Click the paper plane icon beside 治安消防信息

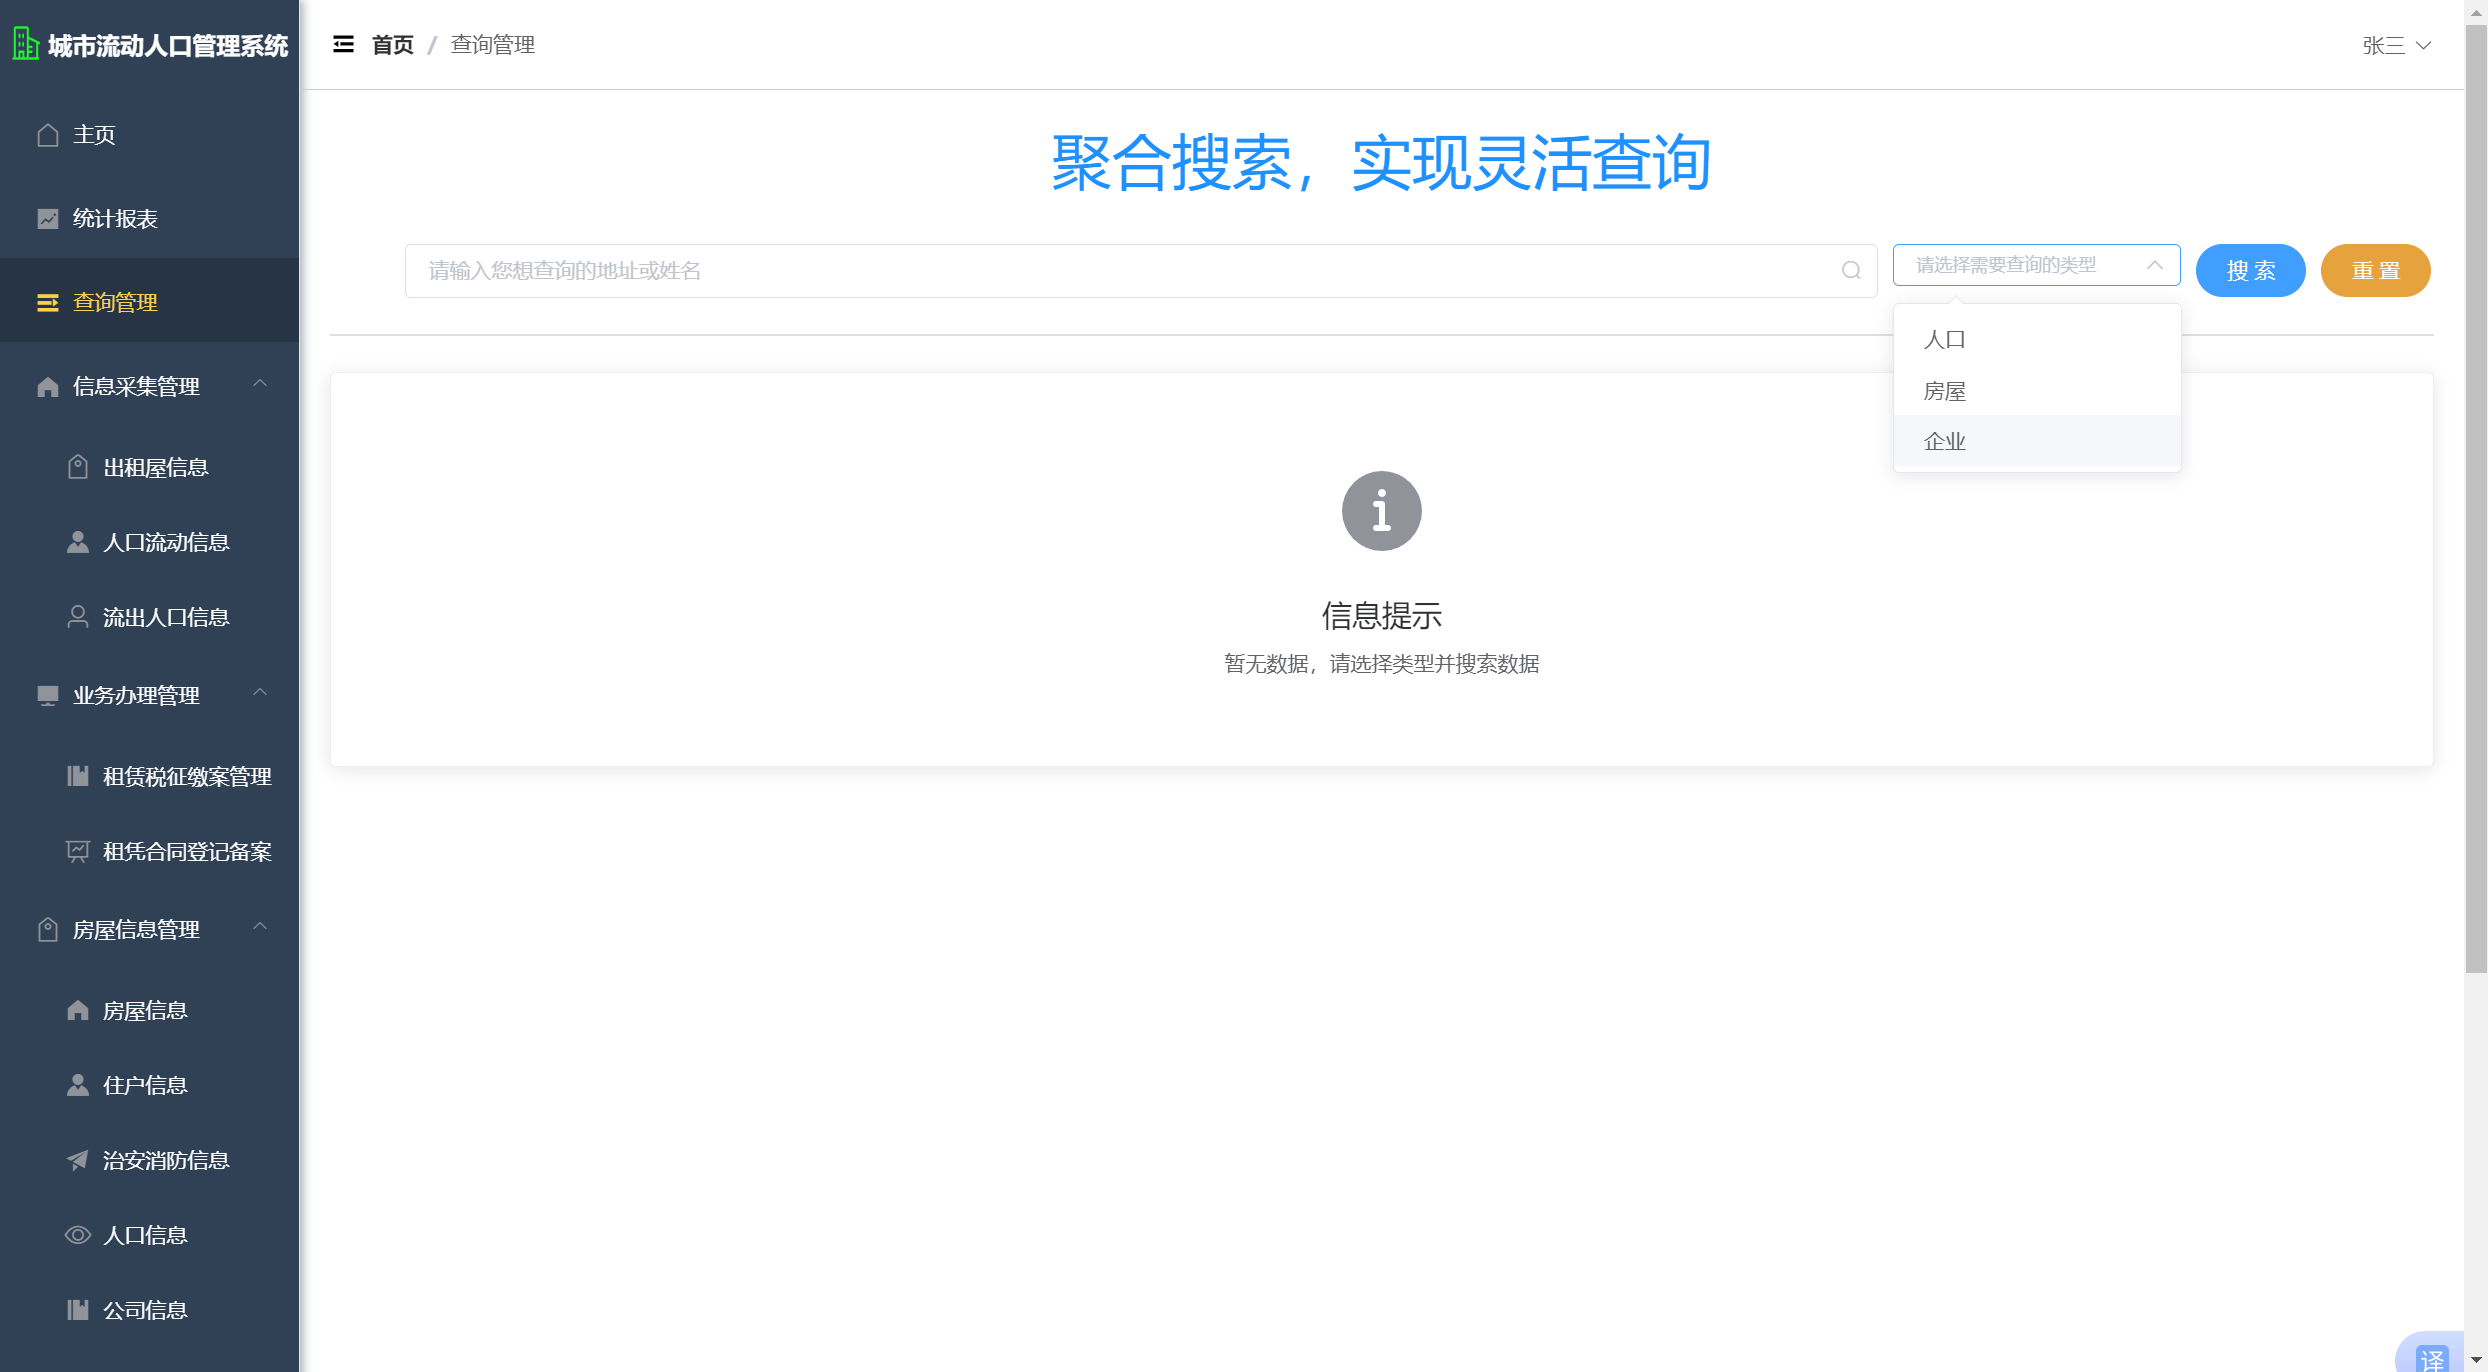[x=78, y=1160]
